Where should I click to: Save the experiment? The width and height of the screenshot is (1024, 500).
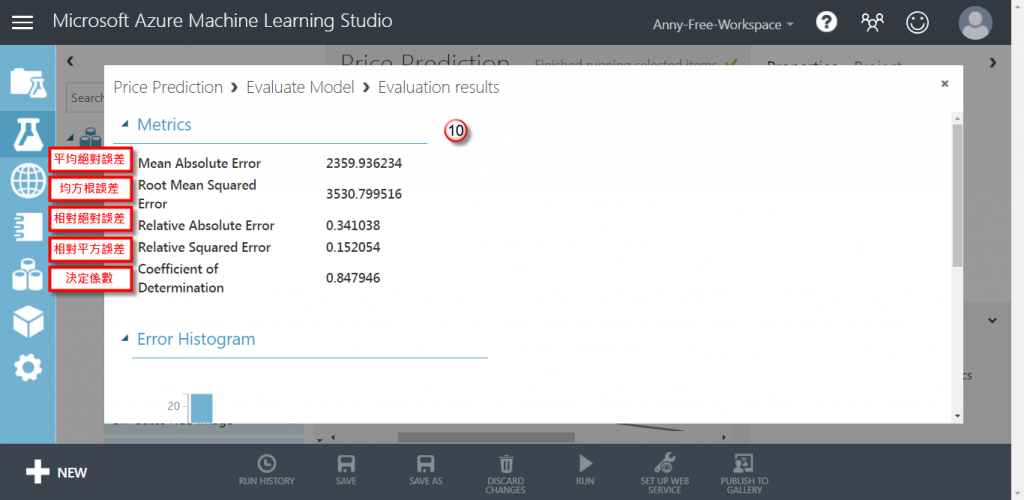(346, 471)
